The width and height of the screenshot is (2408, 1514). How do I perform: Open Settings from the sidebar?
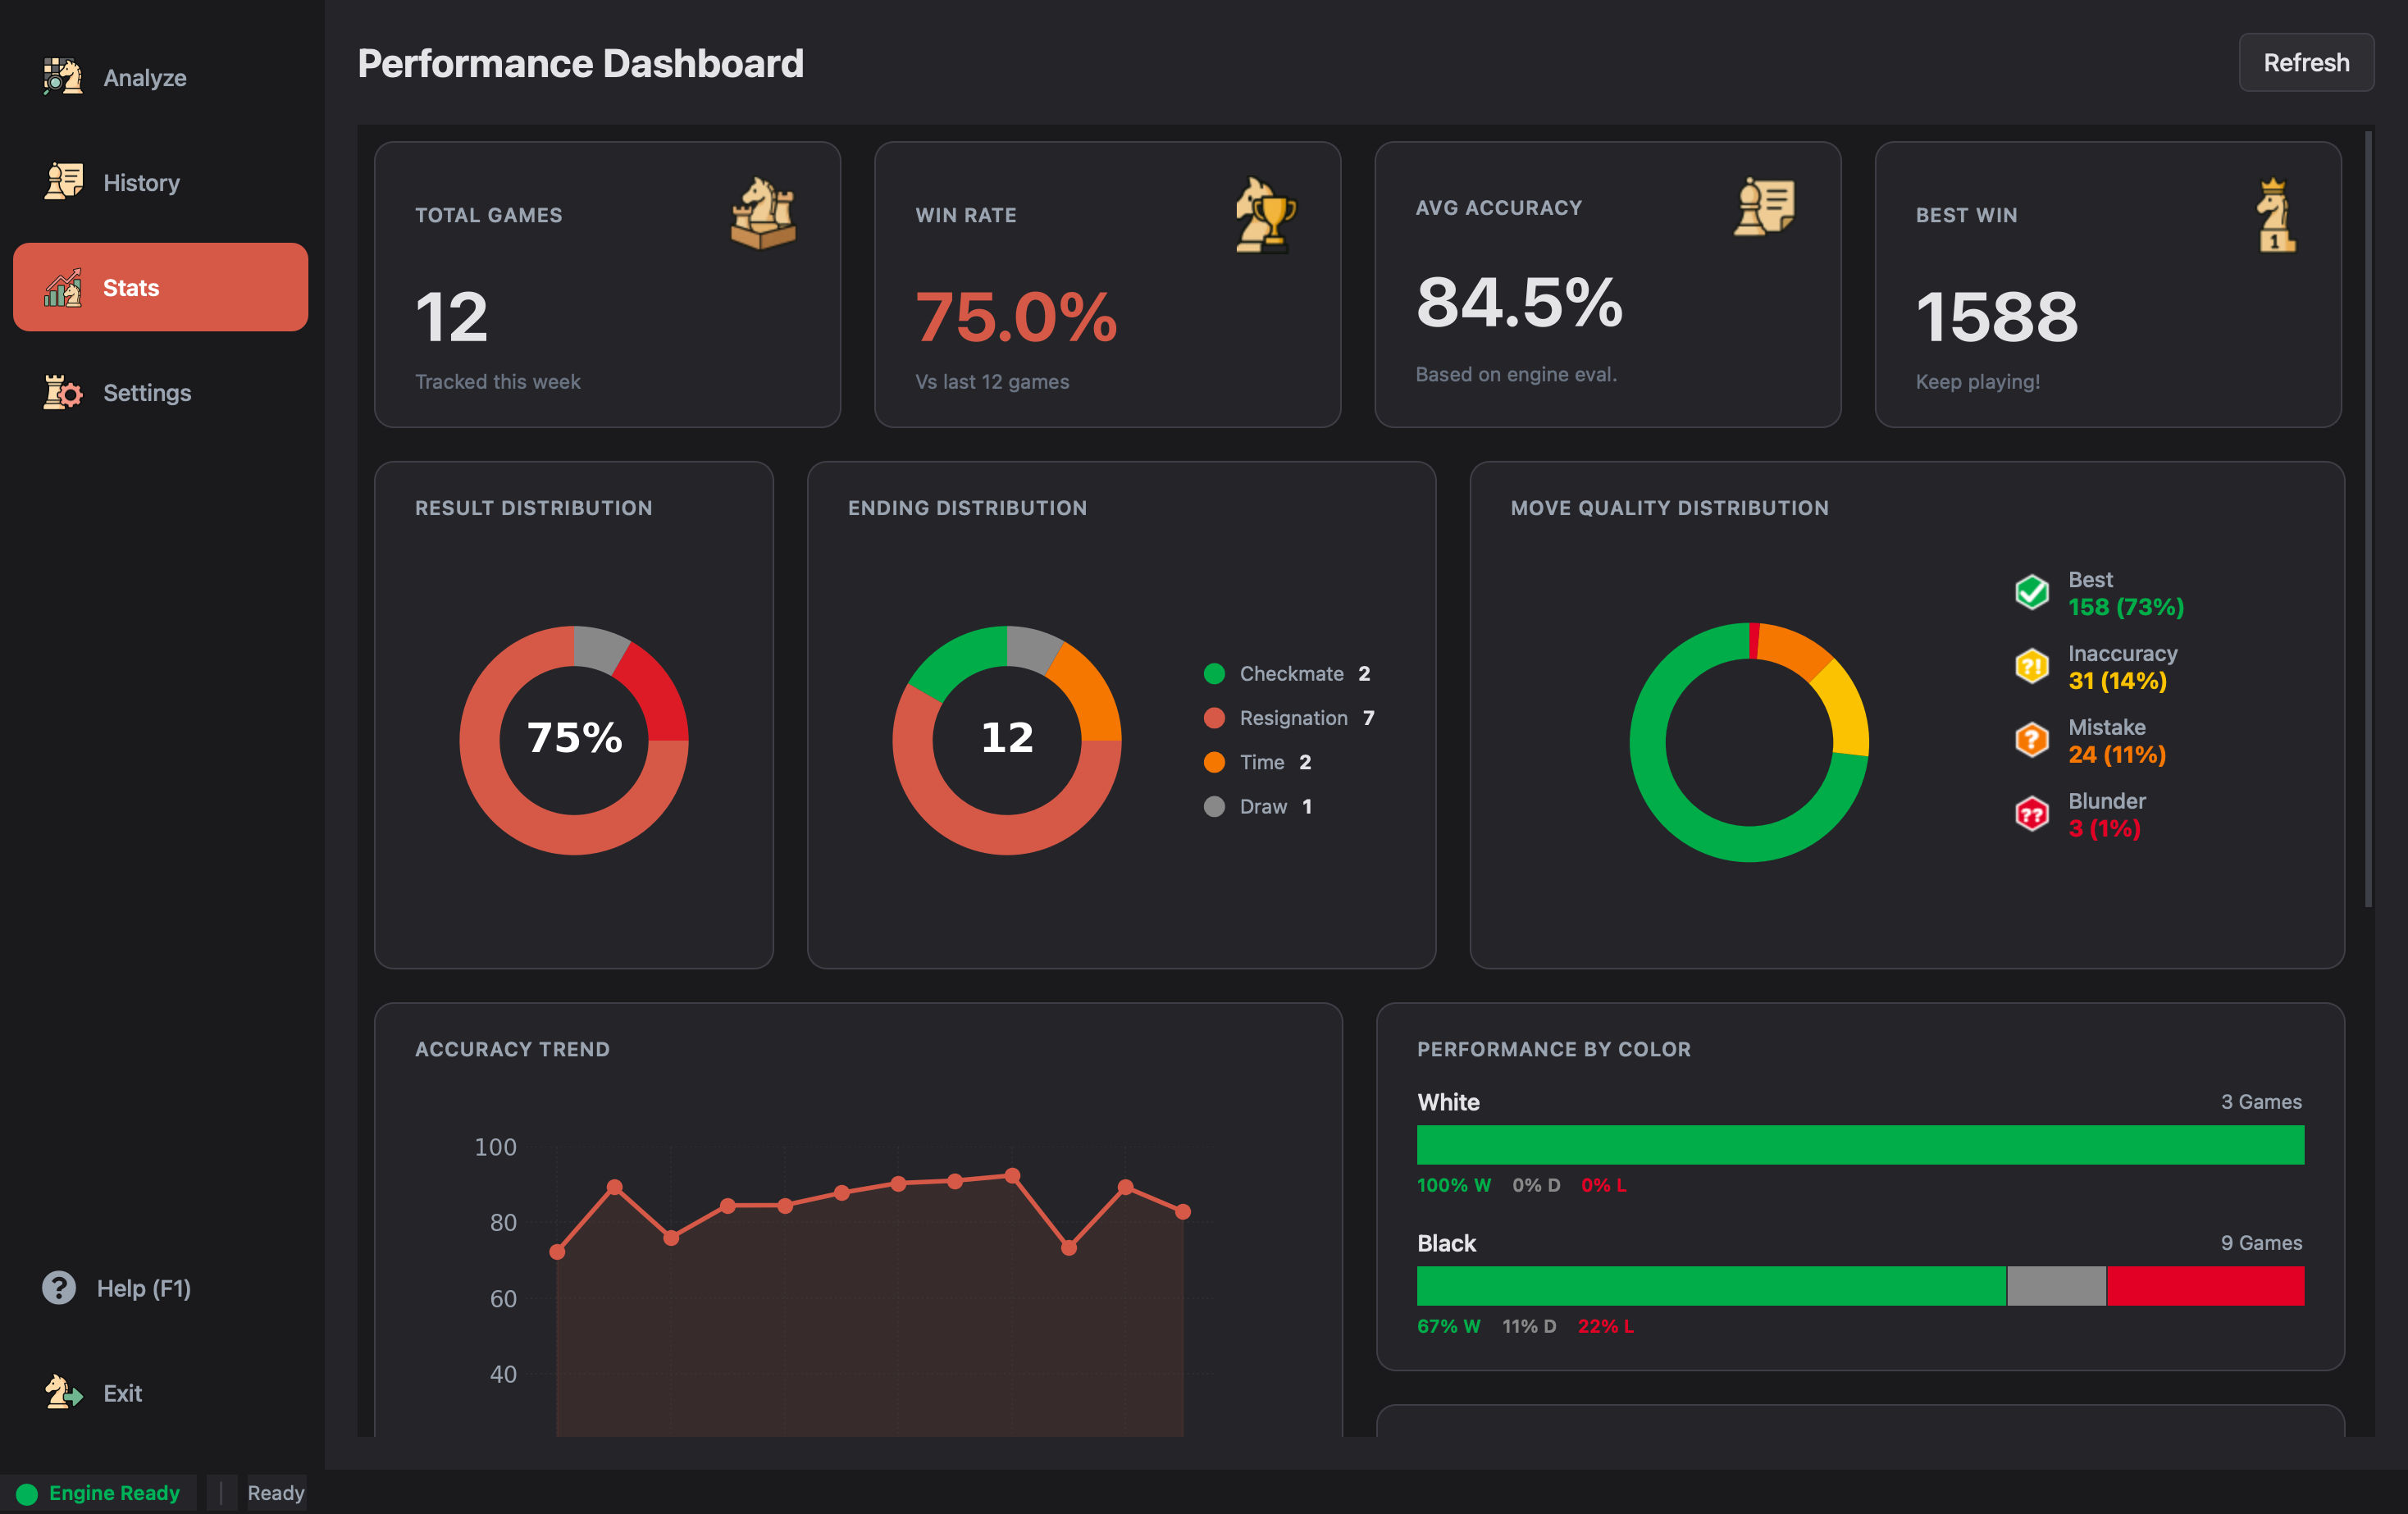pyautogui.click(x=160, y=392)
